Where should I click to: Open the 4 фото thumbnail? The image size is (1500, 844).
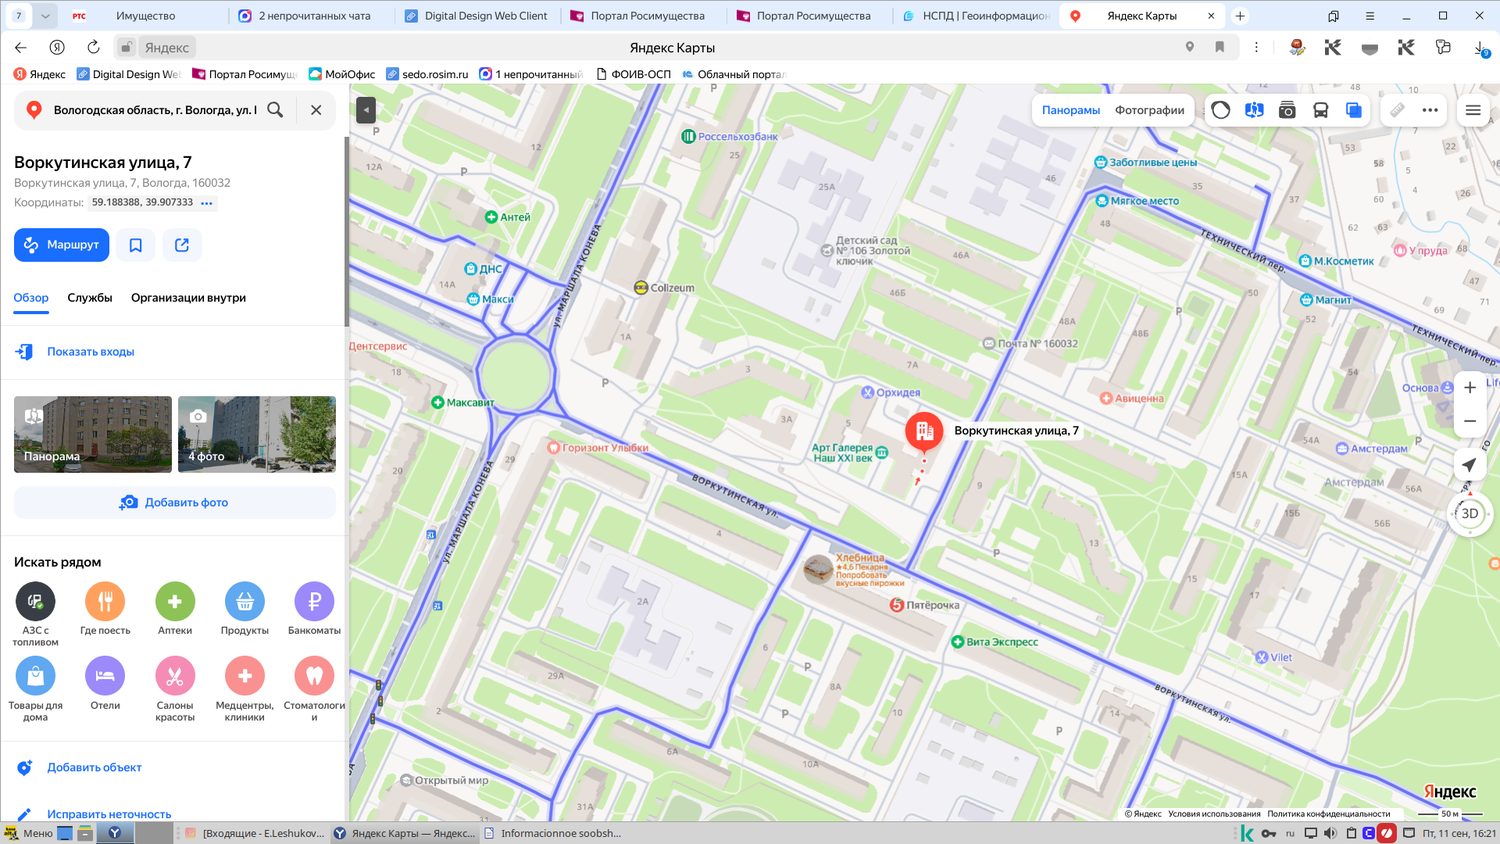pyautogui.click(x=257, y=434)
